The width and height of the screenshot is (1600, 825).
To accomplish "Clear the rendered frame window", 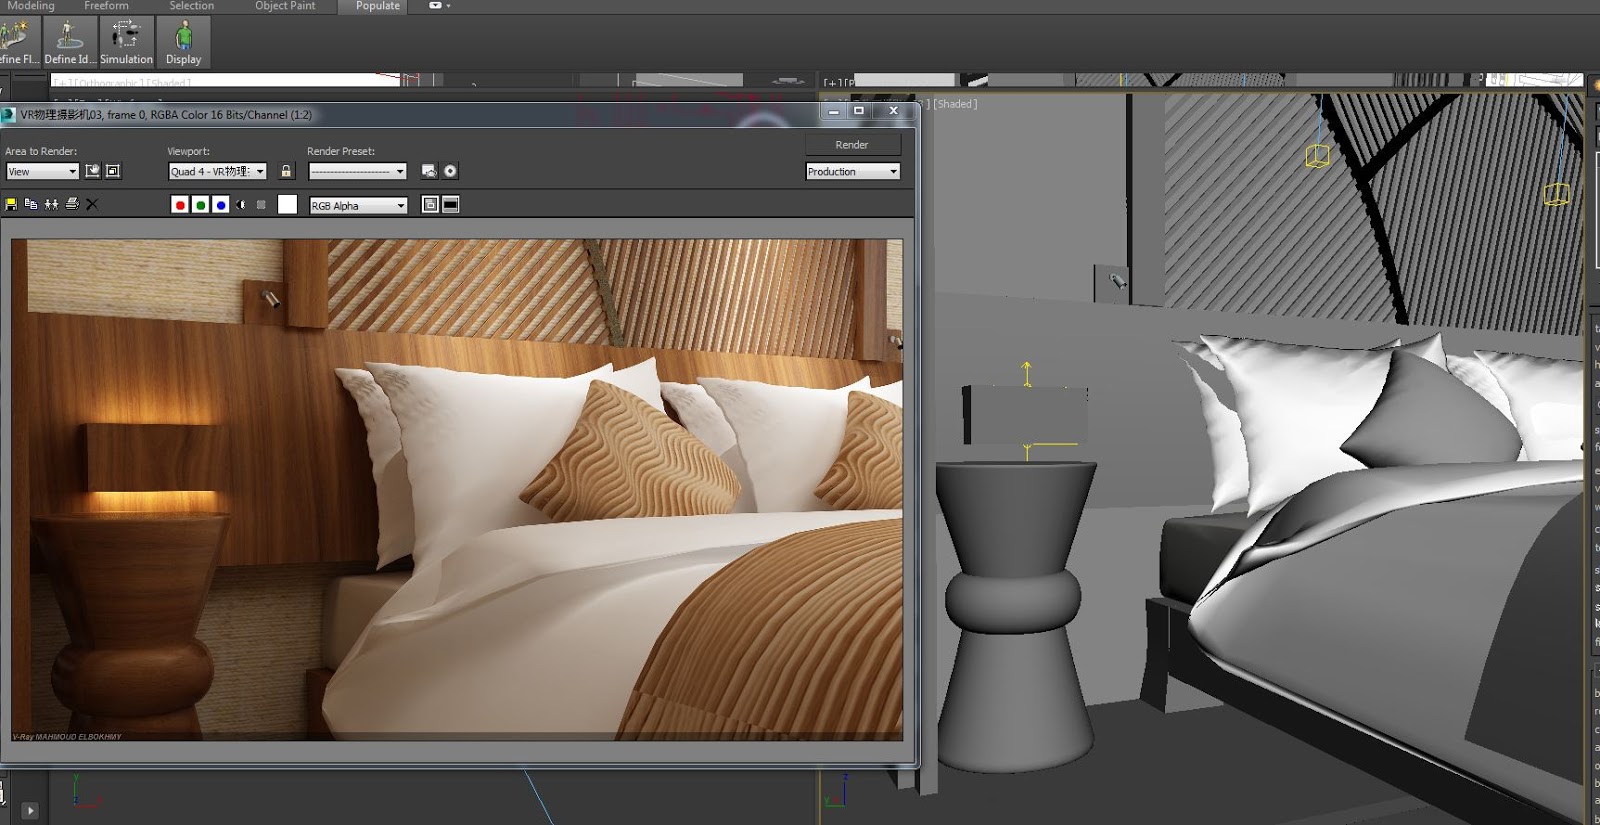I will pyautogui.click(x=92, y=204).
